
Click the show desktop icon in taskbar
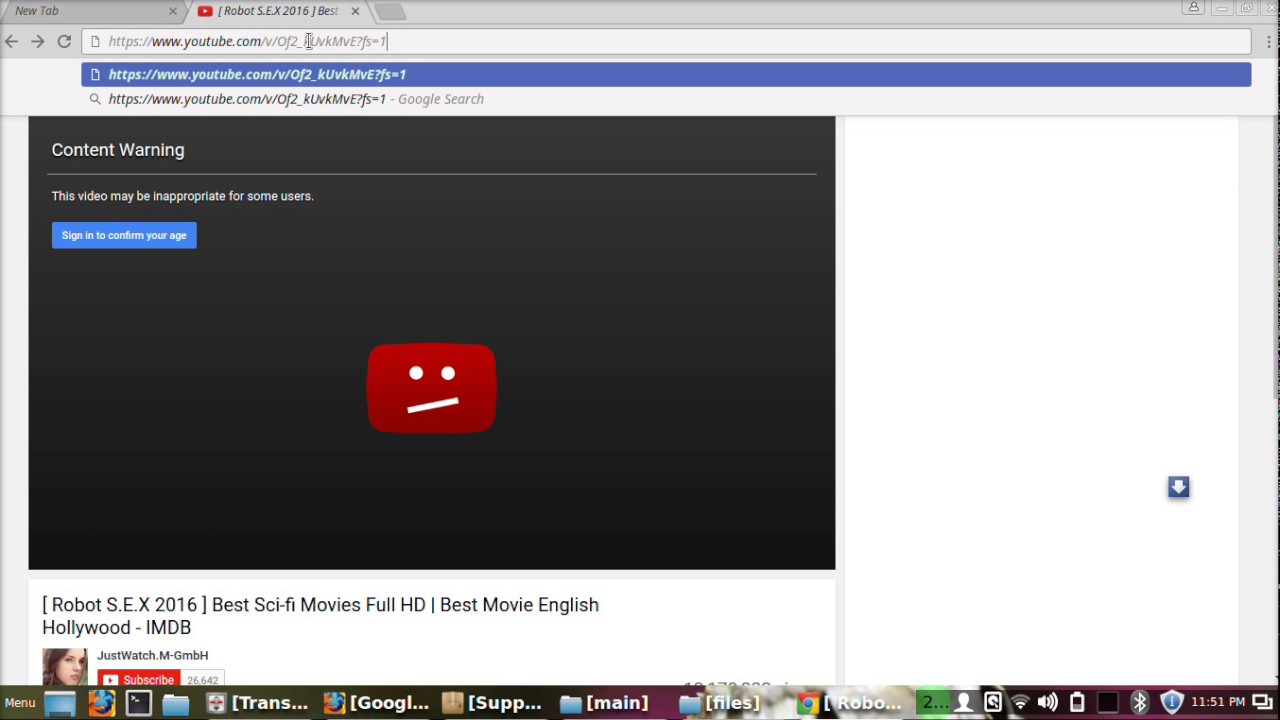[60, 703]
